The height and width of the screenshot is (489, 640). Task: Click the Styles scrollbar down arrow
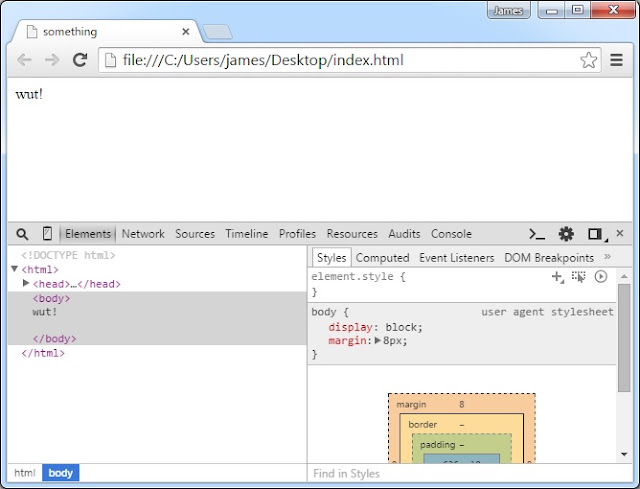pyautogui.click(x=624, y=454)
